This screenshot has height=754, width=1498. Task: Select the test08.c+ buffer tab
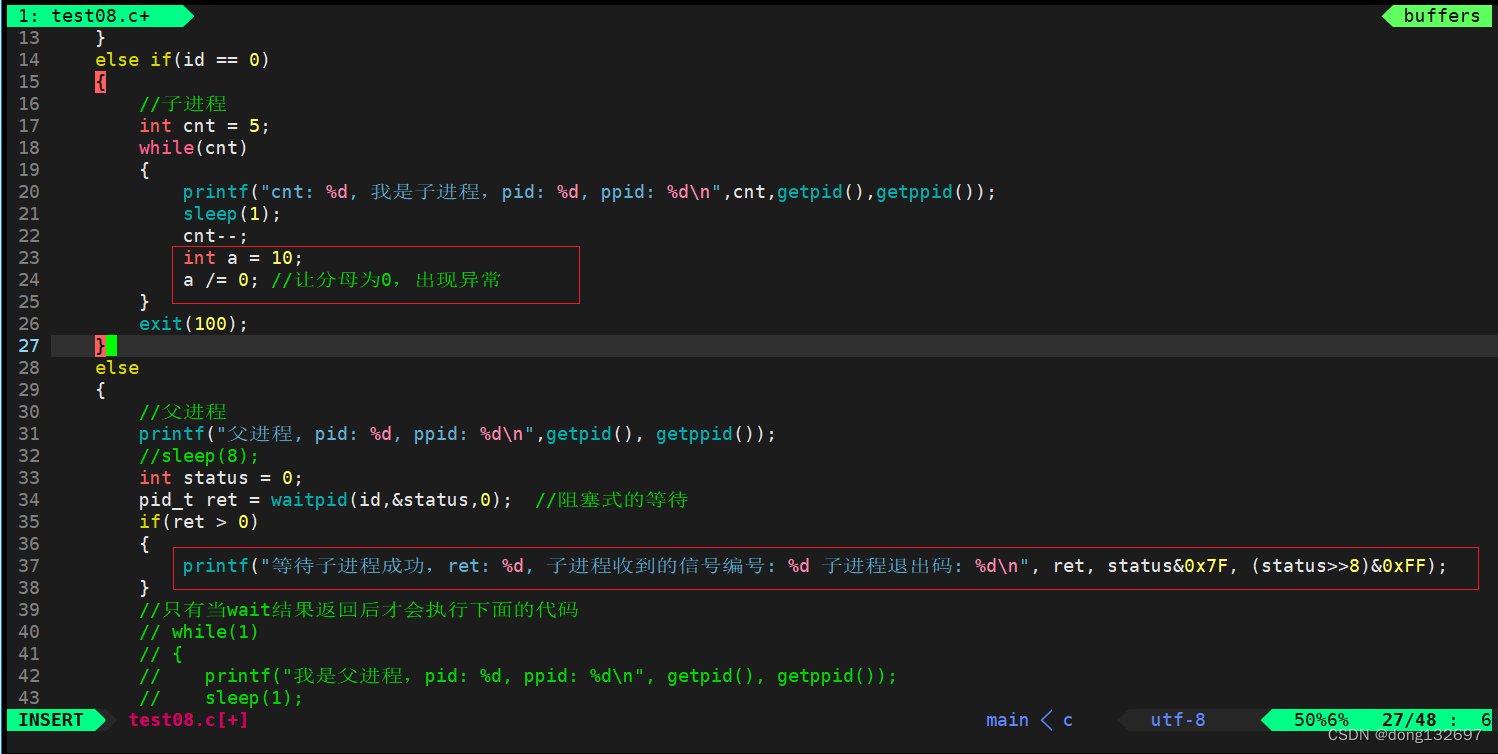coord(95,16)
